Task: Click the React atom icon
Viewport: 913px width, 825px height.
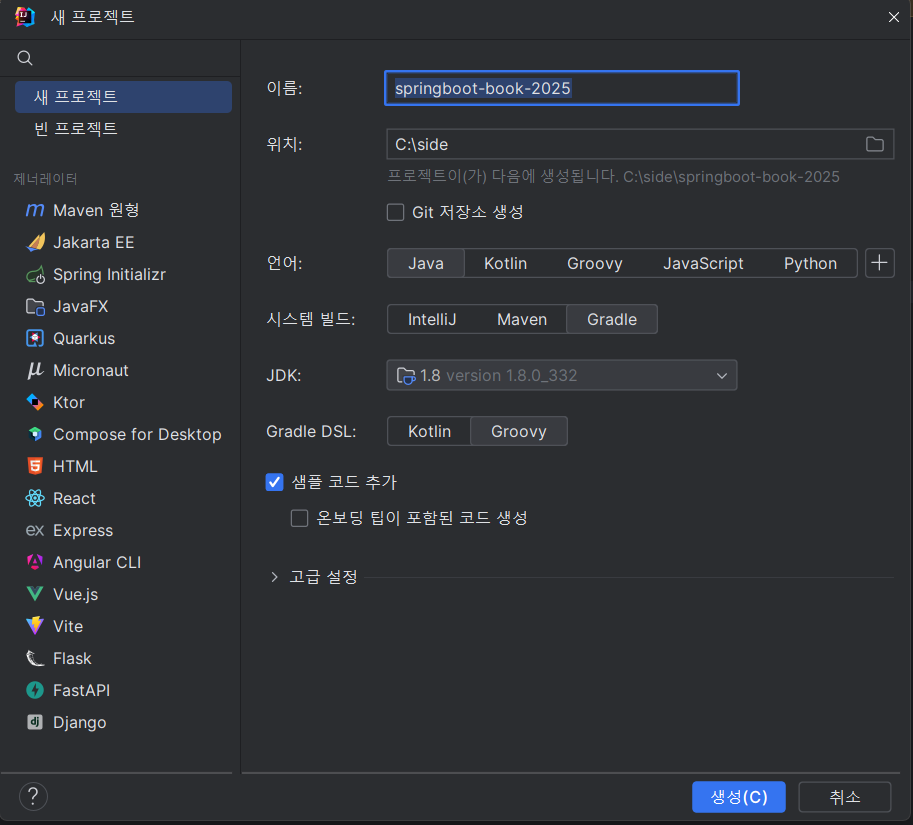Action: click(x=35, y=498)
